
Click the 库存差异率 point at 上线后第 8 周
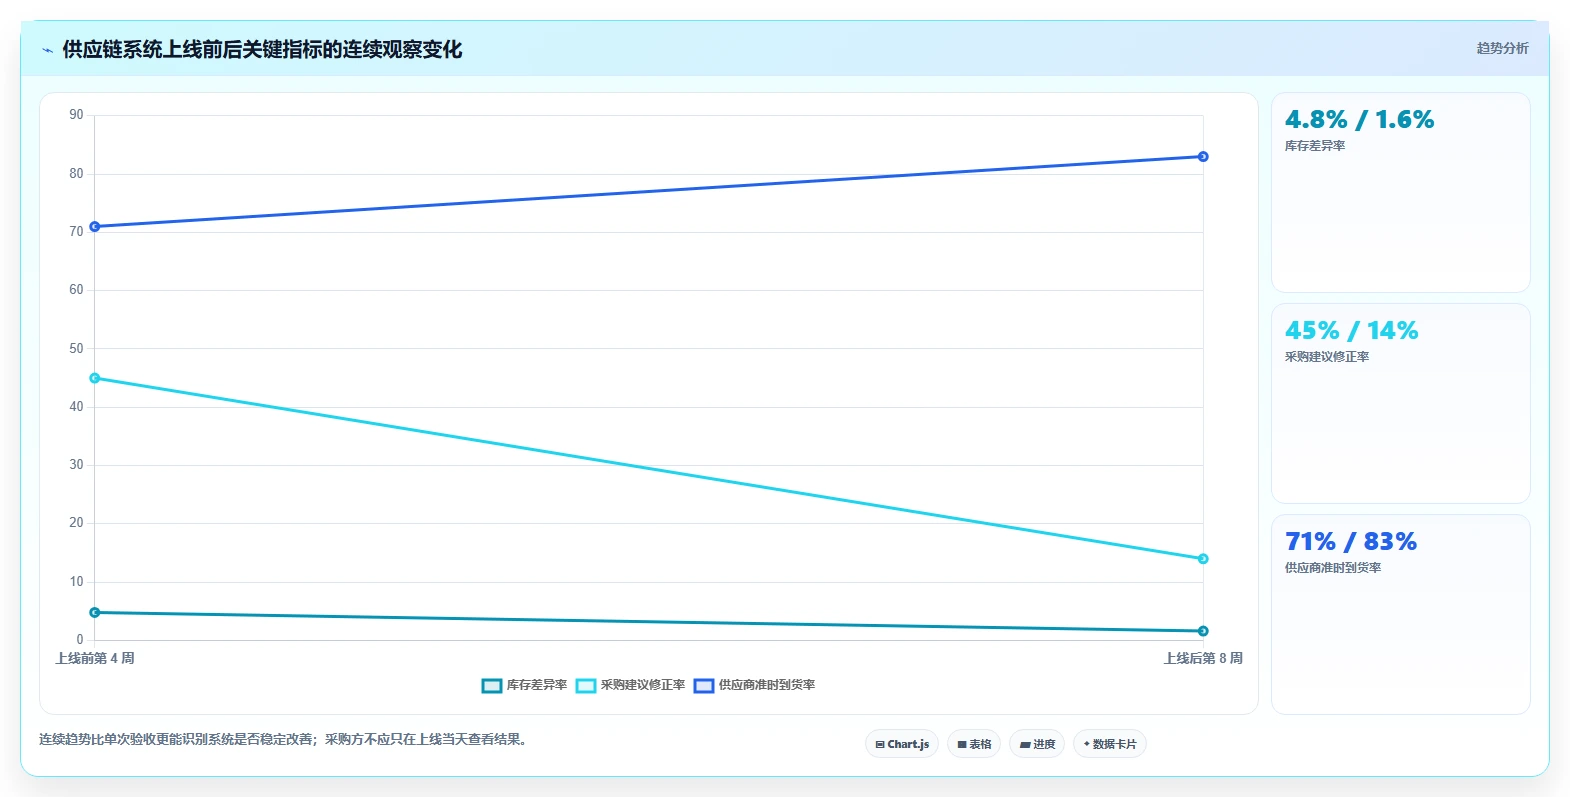1203,631
